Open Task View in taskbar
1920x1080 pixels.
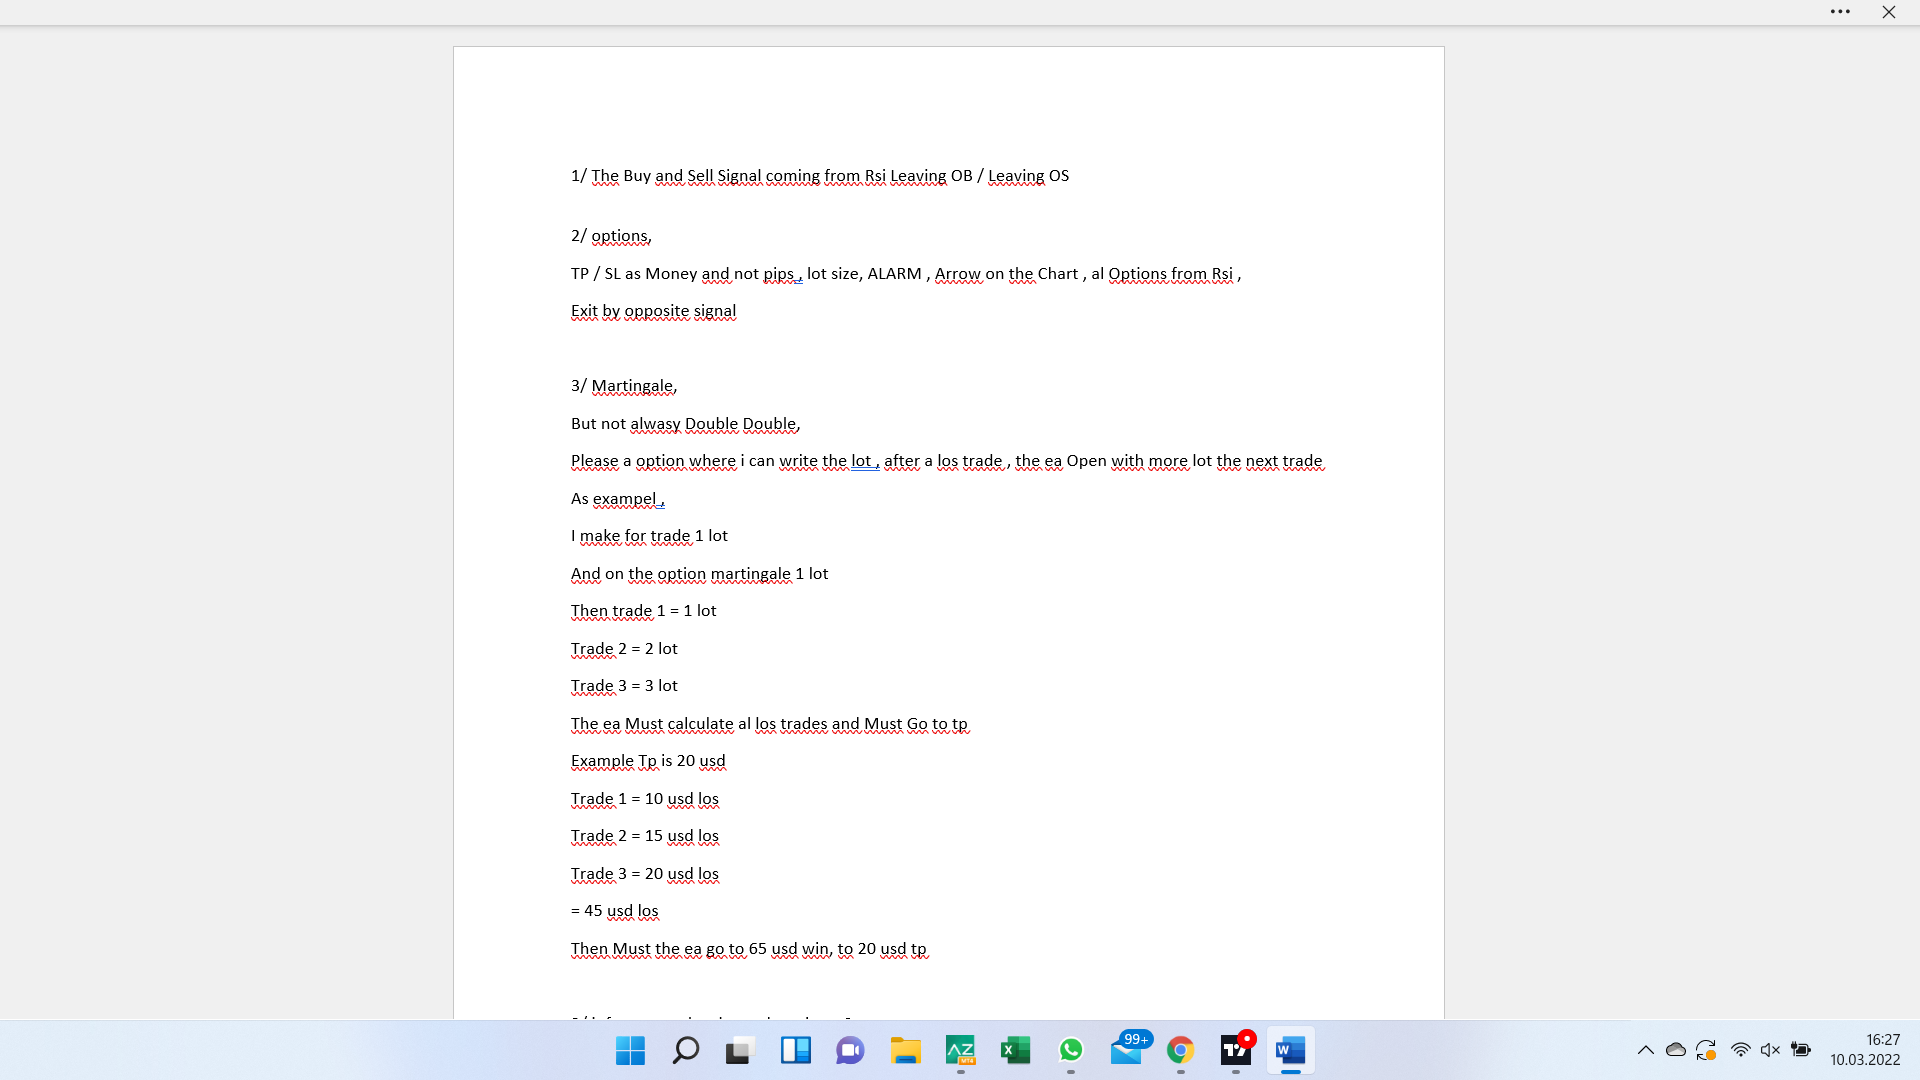(x=739, y=1050)
